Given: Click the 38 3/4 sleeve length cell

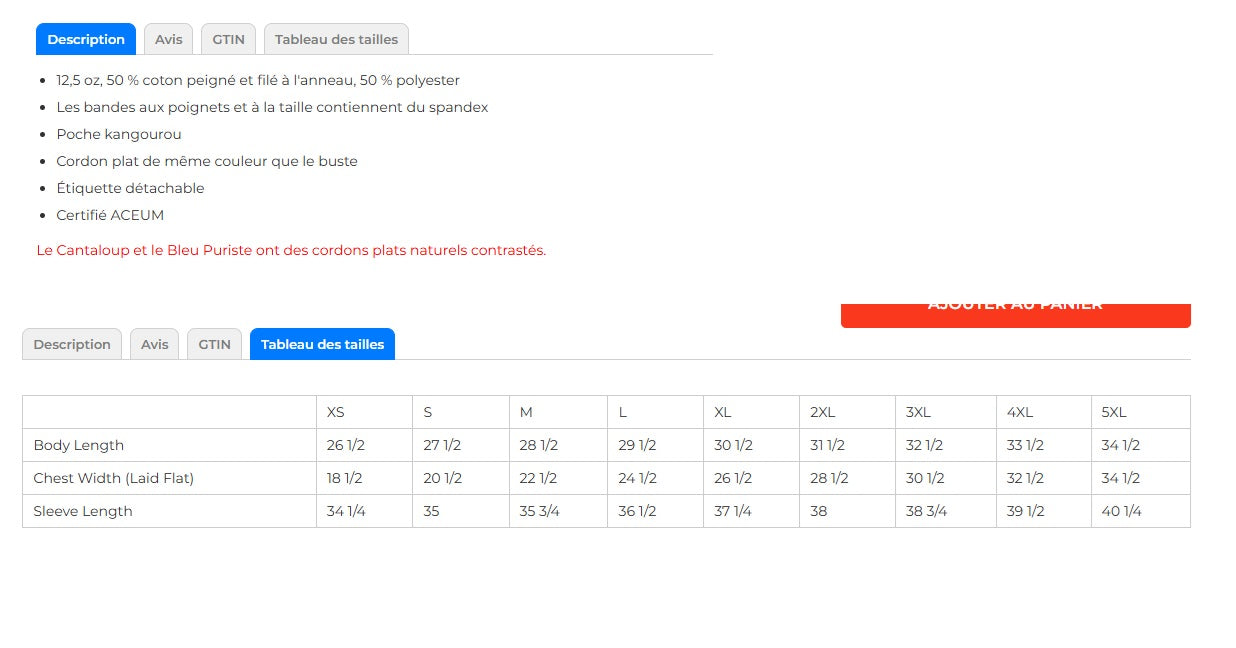Looking at the screenshot, I should point(926,511).
